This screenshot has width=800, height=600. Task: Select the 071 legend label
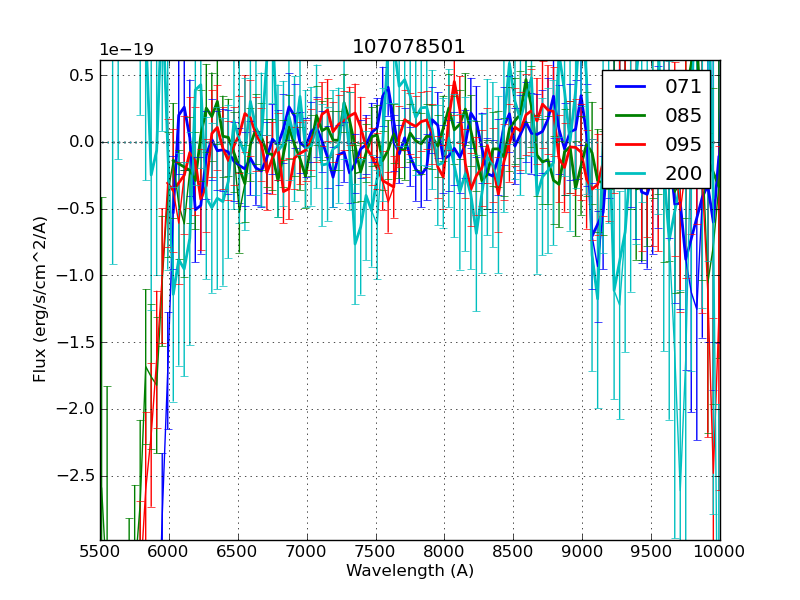684,86
